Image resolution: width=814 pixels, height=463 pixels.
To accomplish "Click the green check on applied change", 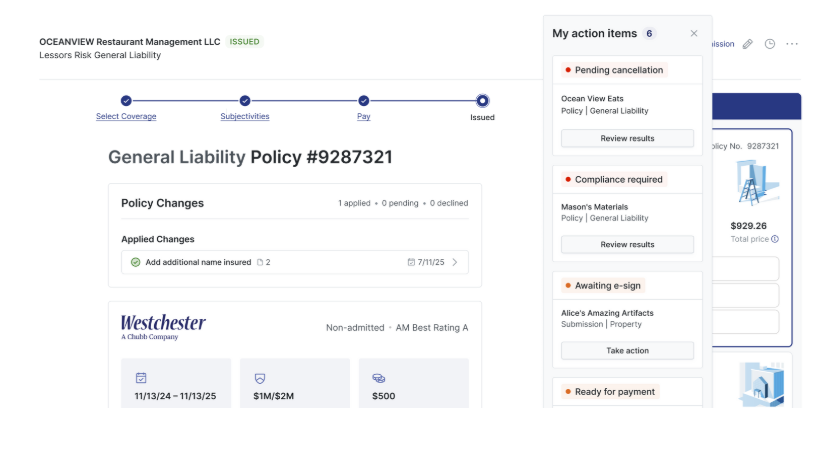I will (x=135, y=262).
